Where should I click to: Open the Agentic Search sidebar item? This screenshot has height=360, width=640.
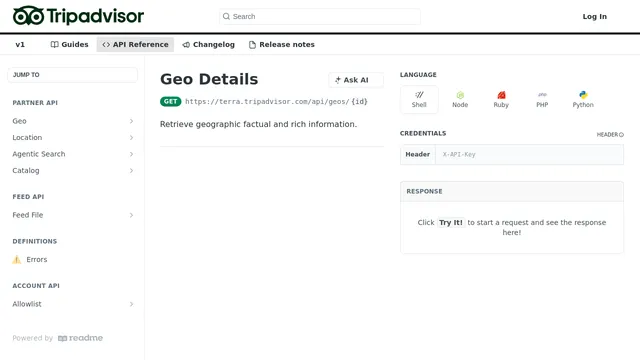[73, 154]
